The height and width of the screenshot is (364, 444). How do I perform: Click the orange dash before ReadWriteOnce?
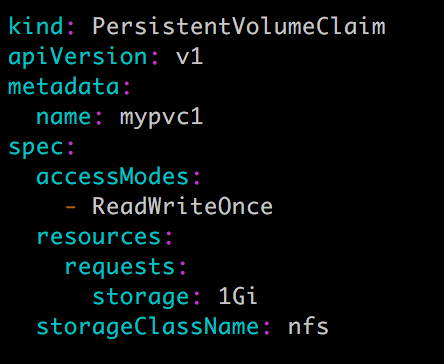click(71, 207)
